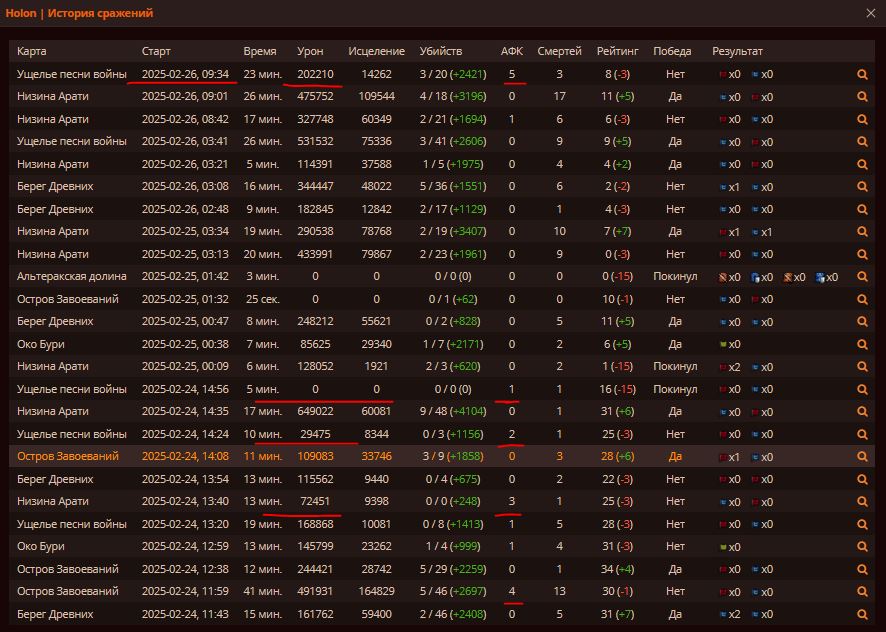
Task: Click the Holon | История сражений title
Action: pos(79,13)
